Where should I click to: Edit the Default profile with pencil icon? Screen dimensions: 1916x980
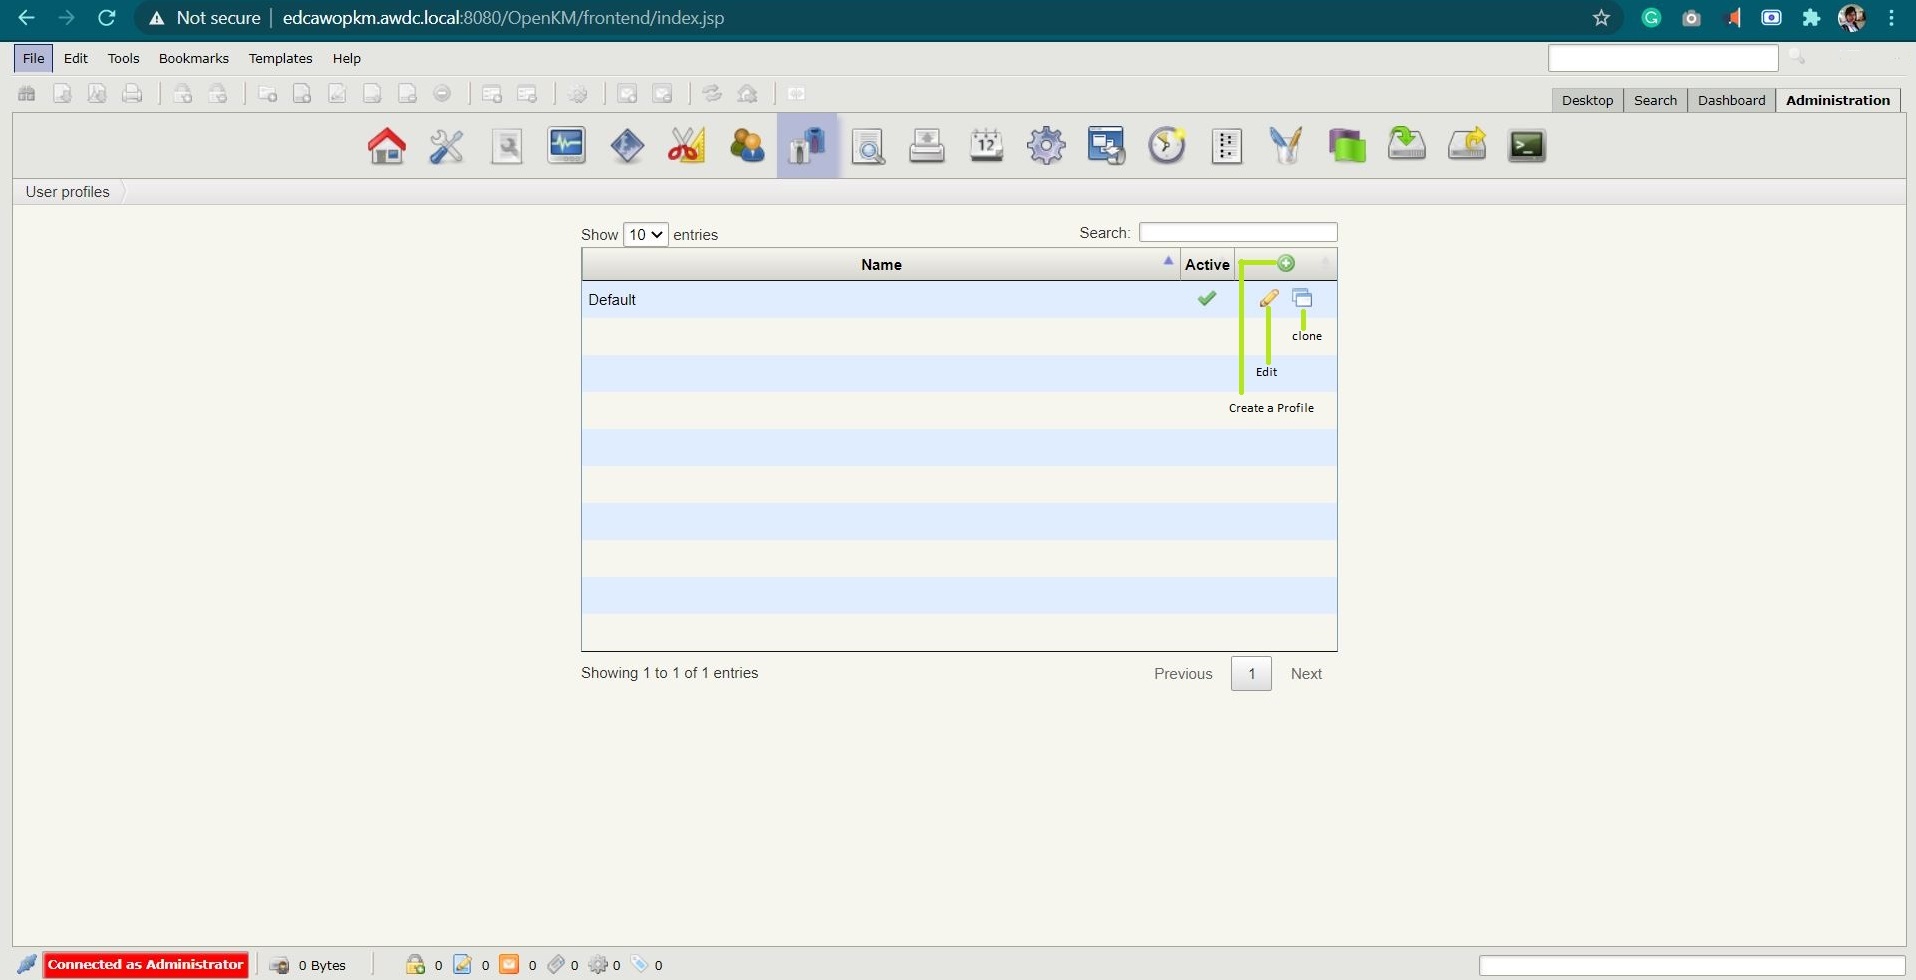point(1269,298)
